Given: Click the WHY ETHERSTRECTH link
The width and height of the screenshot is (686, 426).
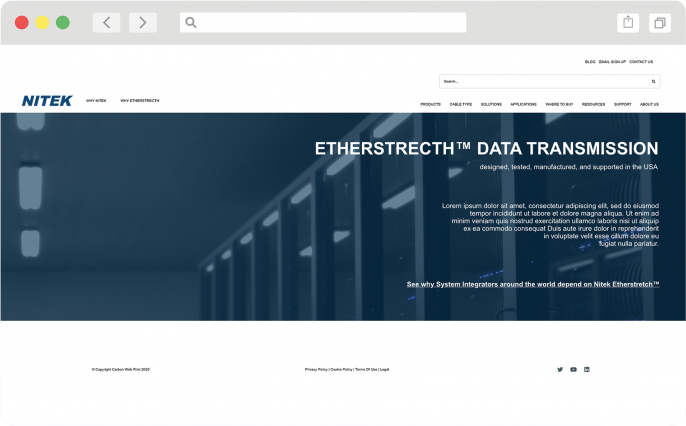Looking at the screenshot, I should tap(140, 101).
